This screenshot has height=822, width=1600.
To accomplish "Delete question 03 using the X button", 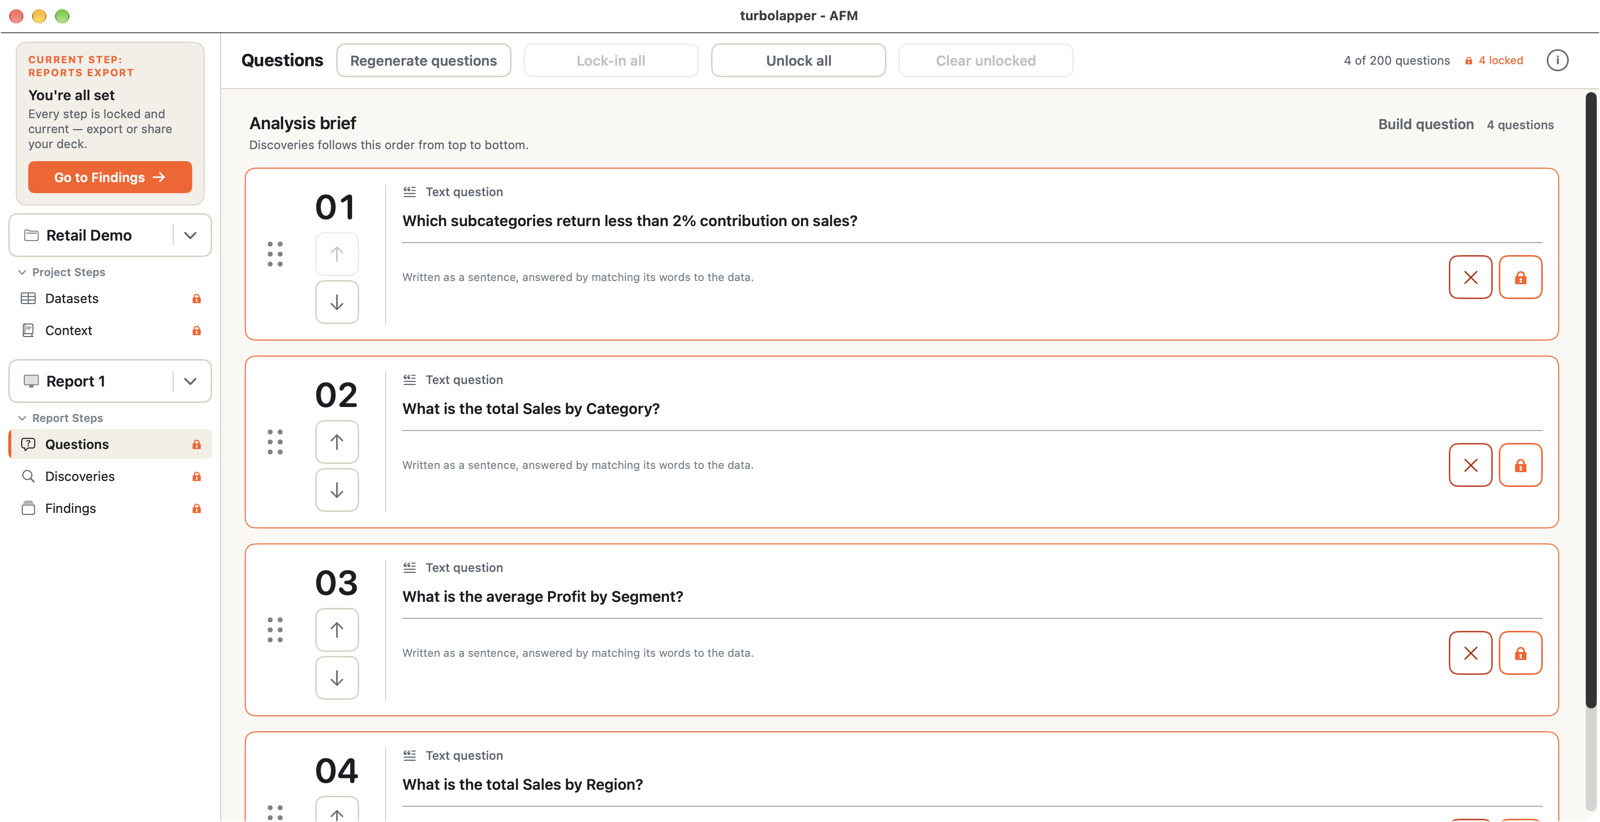I will [1470, 653].
